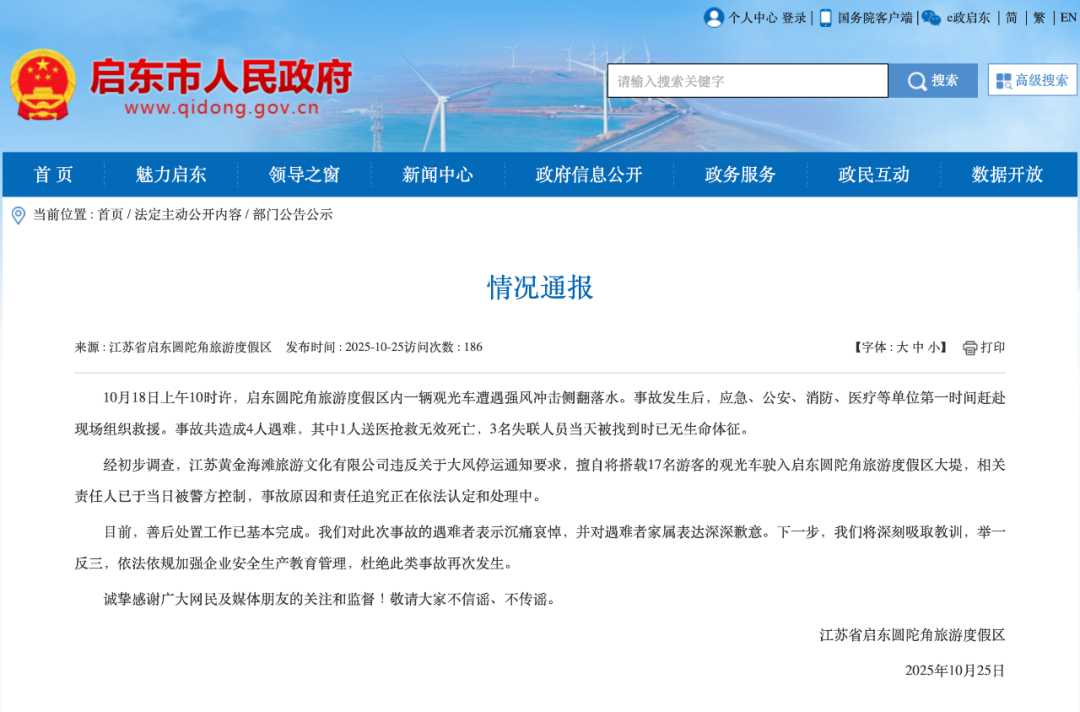Open 部门公告公示 breadcrumb link
Image resolution: width=1080 pixels, height=712 pixels.
pyautogui.click(x=292, y=215)
